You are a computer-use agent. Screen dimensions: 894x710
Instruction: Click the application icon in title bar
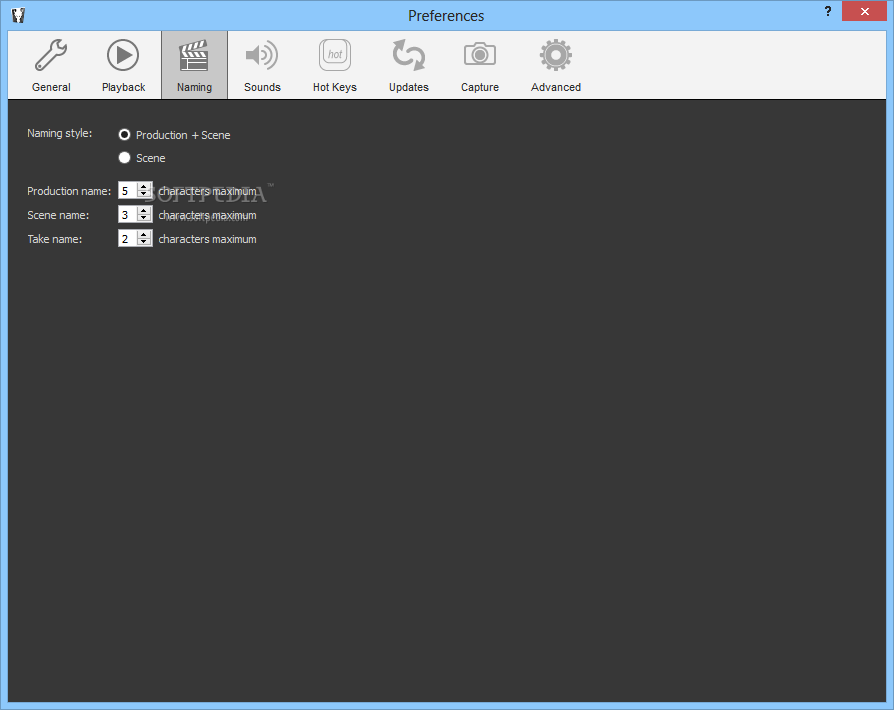(18, 15)
